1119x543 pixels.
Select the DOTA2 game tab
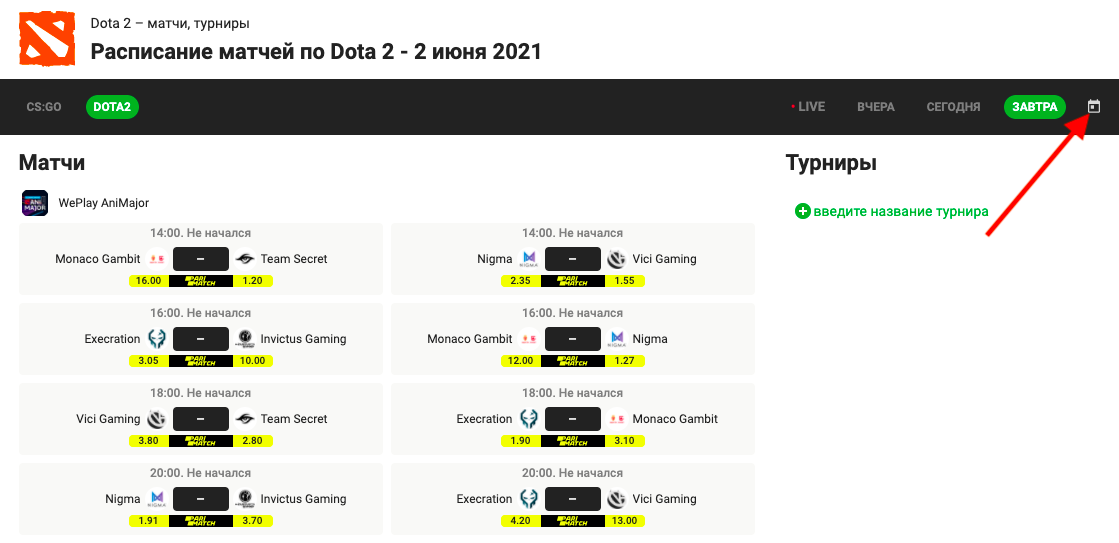(x=112, y=107)
